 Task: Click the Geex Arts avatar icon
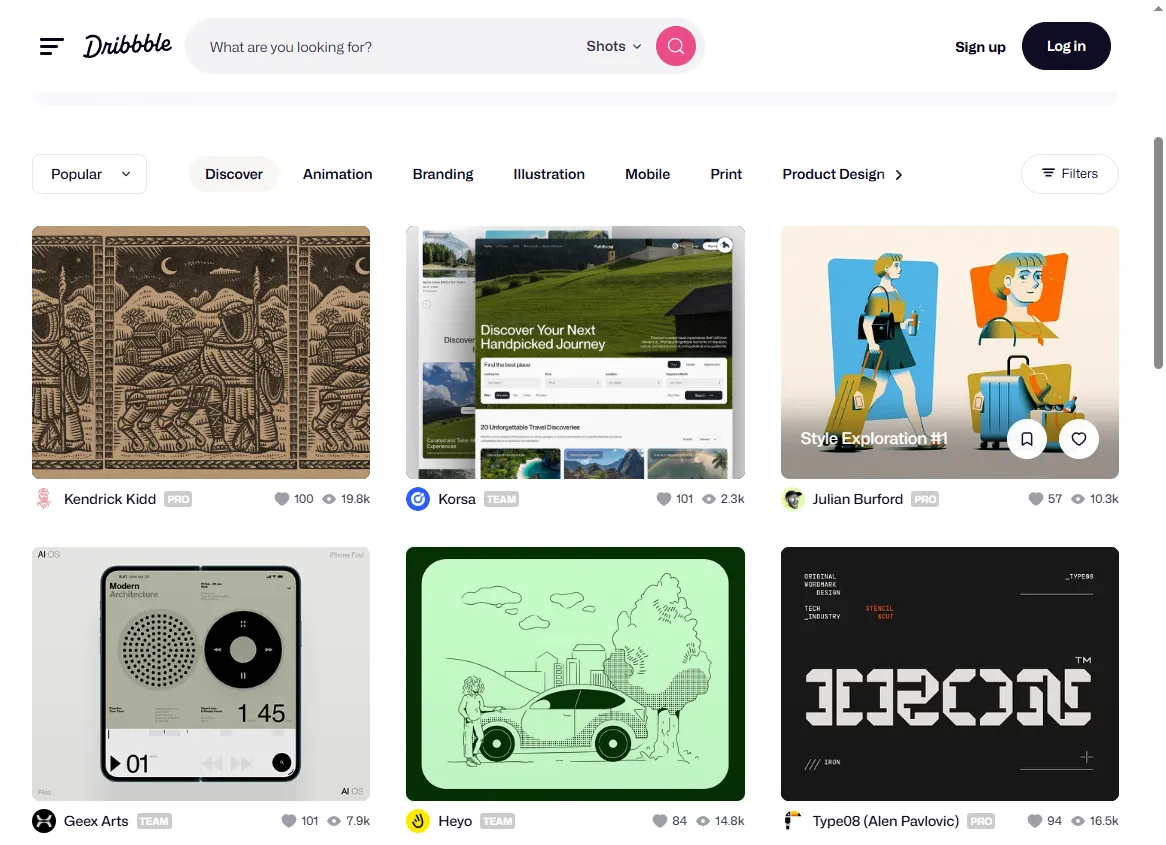tap(44, 821)
